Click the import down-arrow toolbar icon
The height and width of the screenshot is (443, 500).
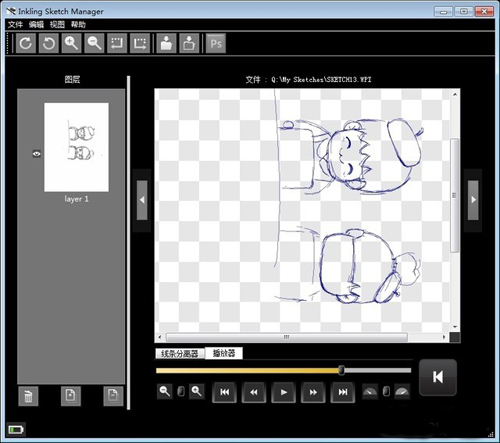pyautogui.click(x=166, y=43)
